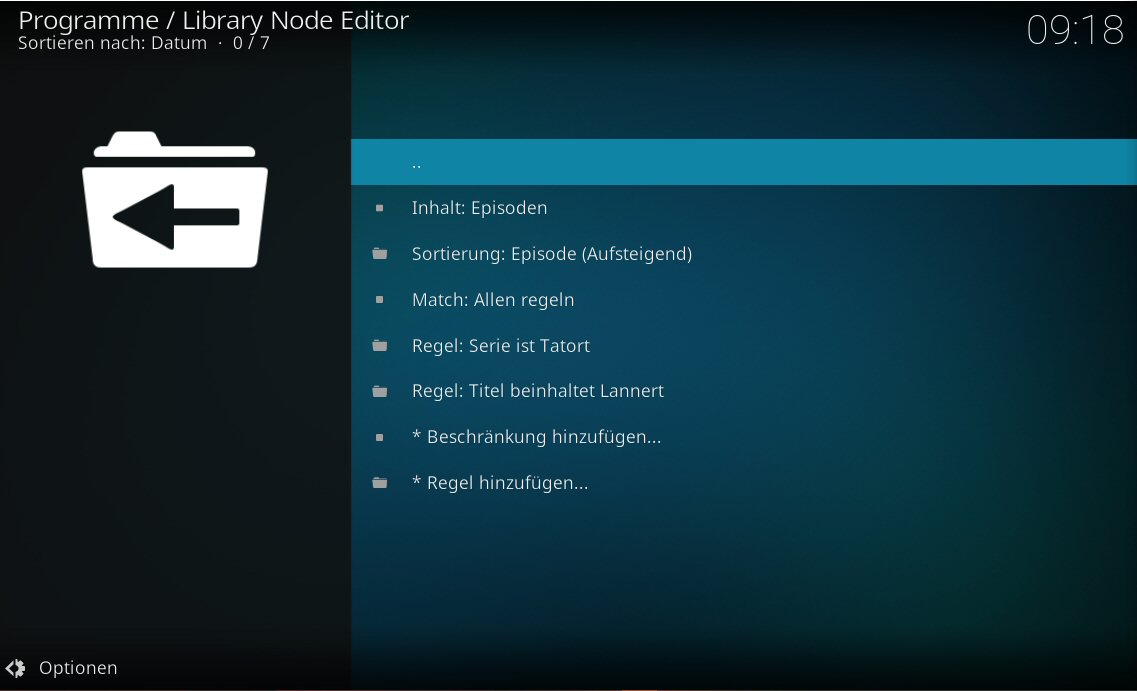This screenshot has height=691, width=1137.
Task: Click the small square icon beside 'Inhalt: Episoden'
Action: (x=379, y=208)
